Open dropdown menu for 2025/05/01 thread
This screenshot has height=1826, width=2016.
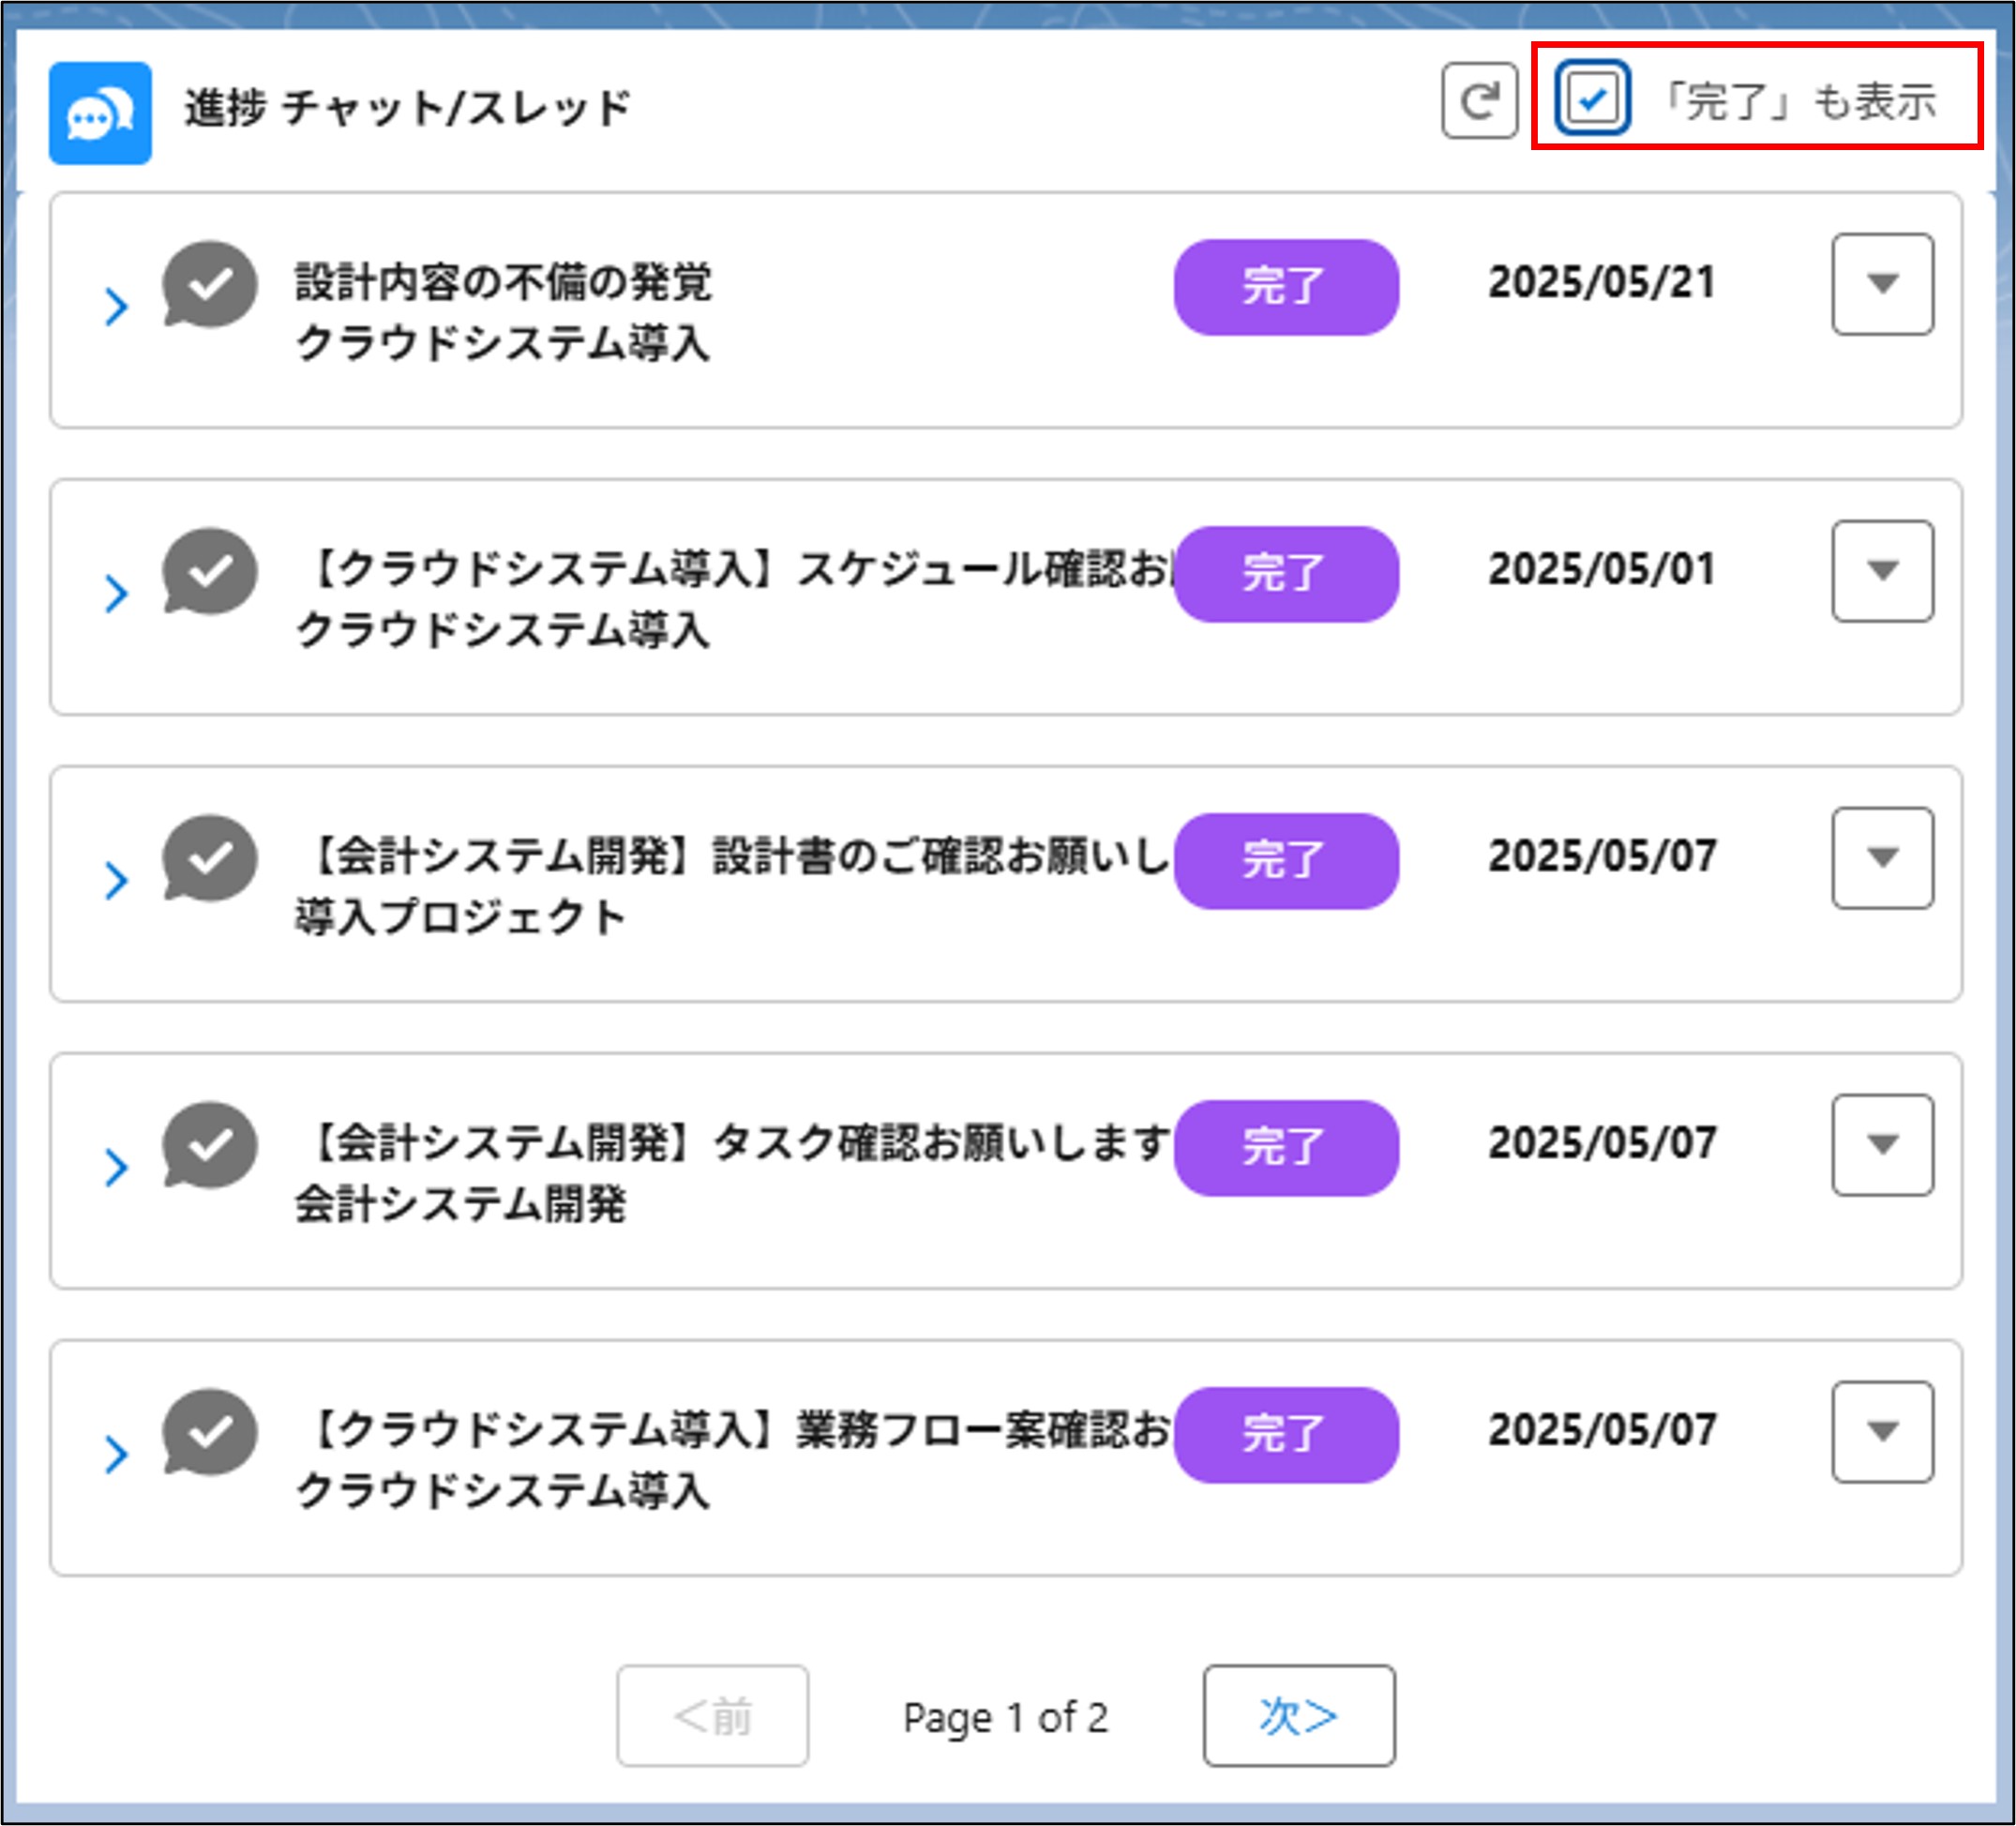1882,571
